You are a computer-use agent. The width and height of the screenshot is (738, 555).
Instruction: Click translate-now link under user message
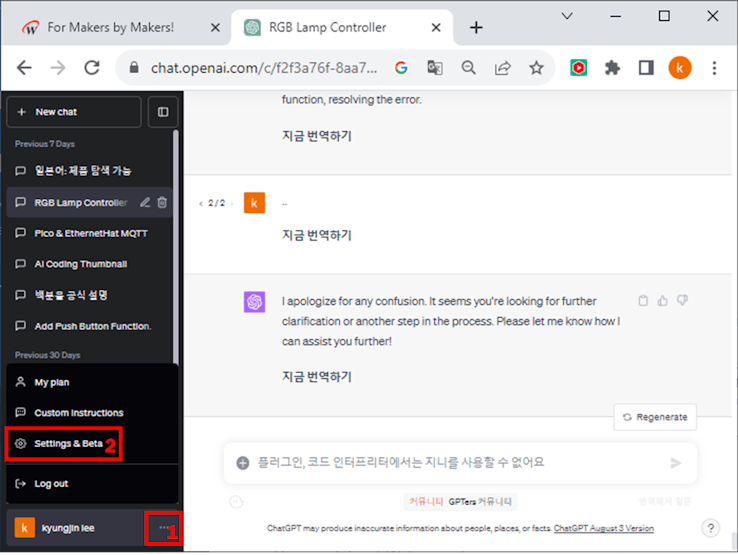(316, 234)
